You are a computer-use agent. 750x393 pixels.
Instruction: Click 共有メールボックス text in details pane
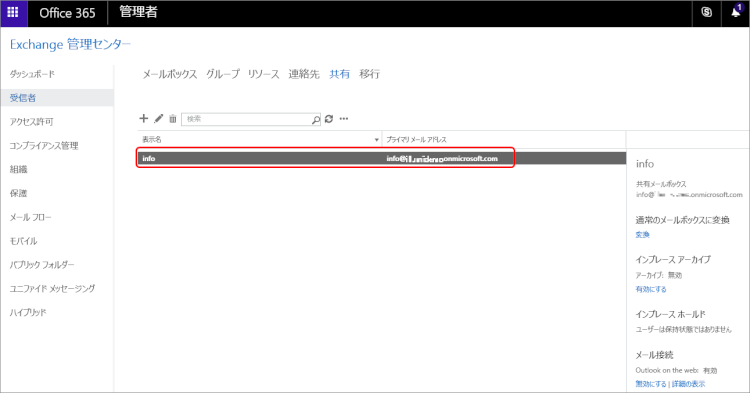click(x=661, y=184)
